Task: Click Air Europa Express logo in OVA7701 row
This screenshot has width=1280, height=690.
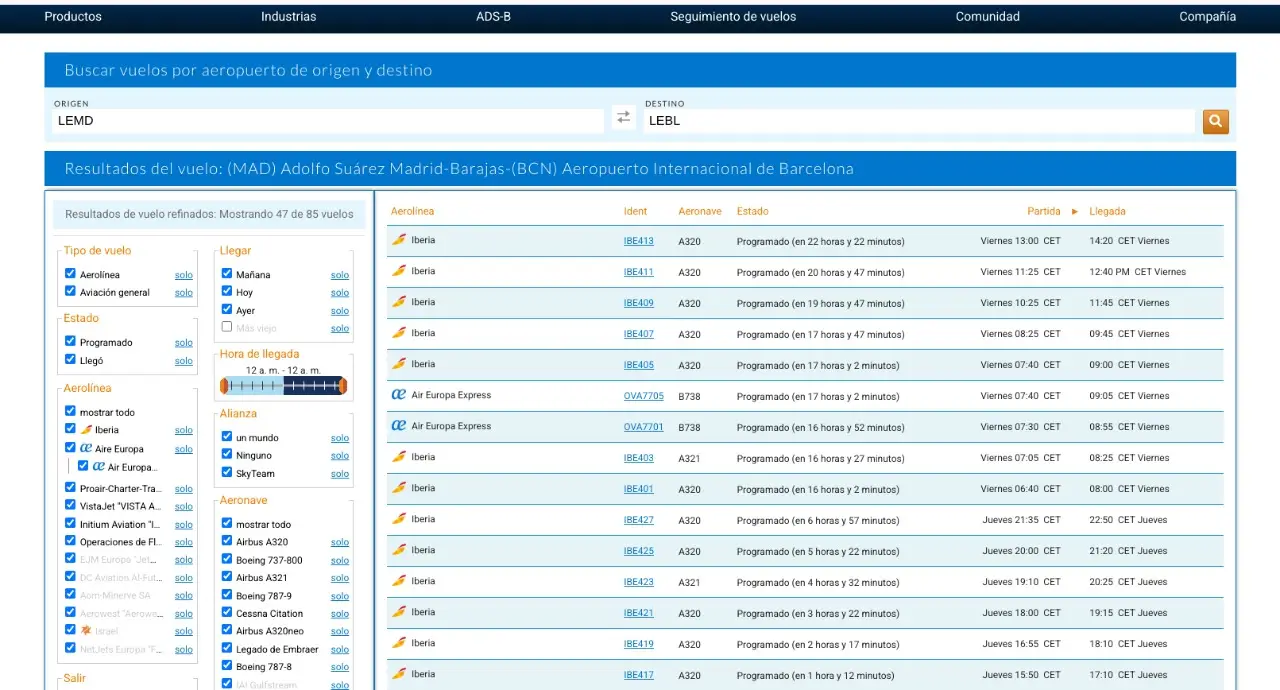Action: [399, 426]
